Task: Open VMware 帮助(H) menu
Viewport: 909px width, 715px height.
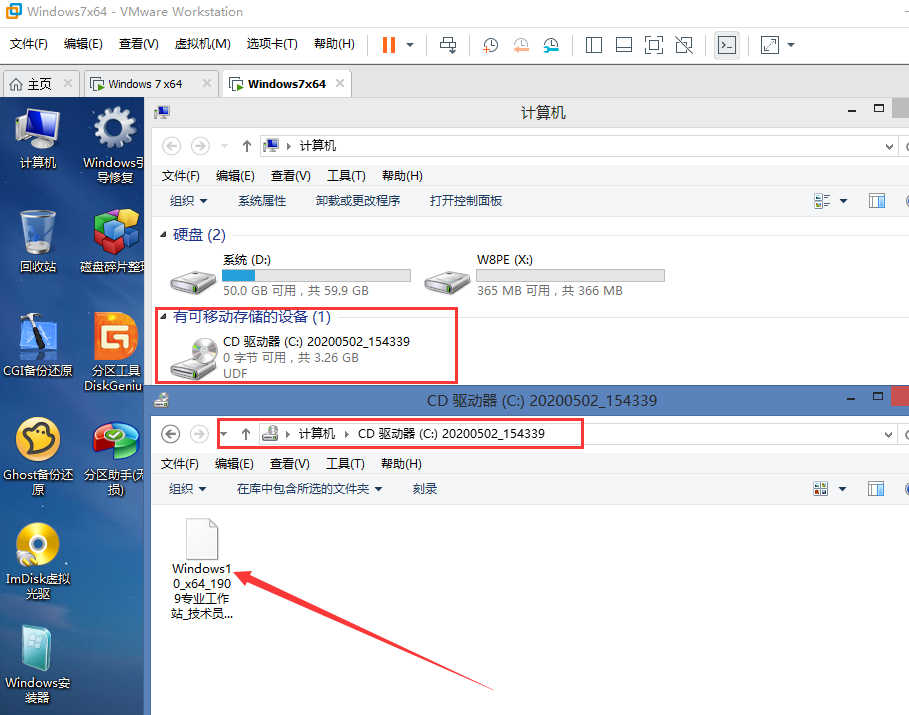Action: tap(334, 44)
